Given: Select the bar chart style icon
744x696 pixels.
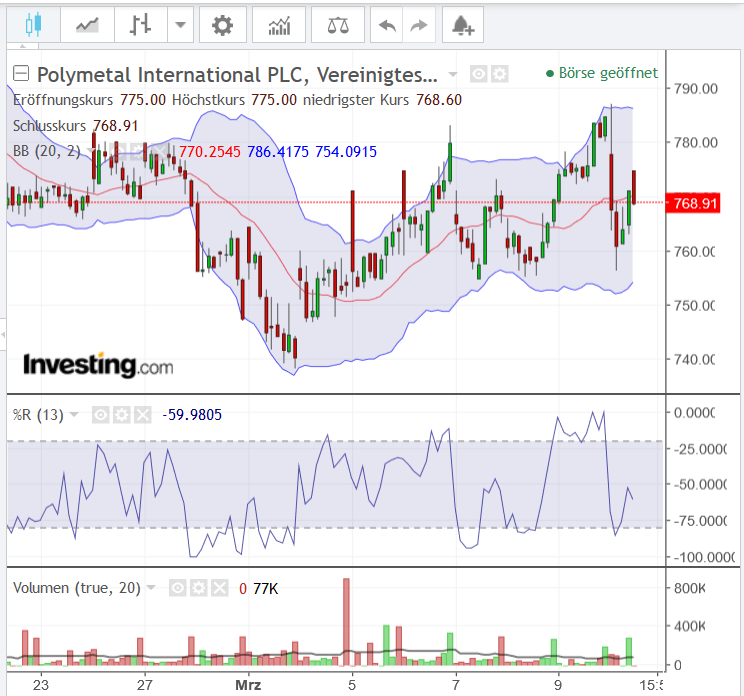Looking at the screenshot, I should pyautogui.click(x=141, y=25).
